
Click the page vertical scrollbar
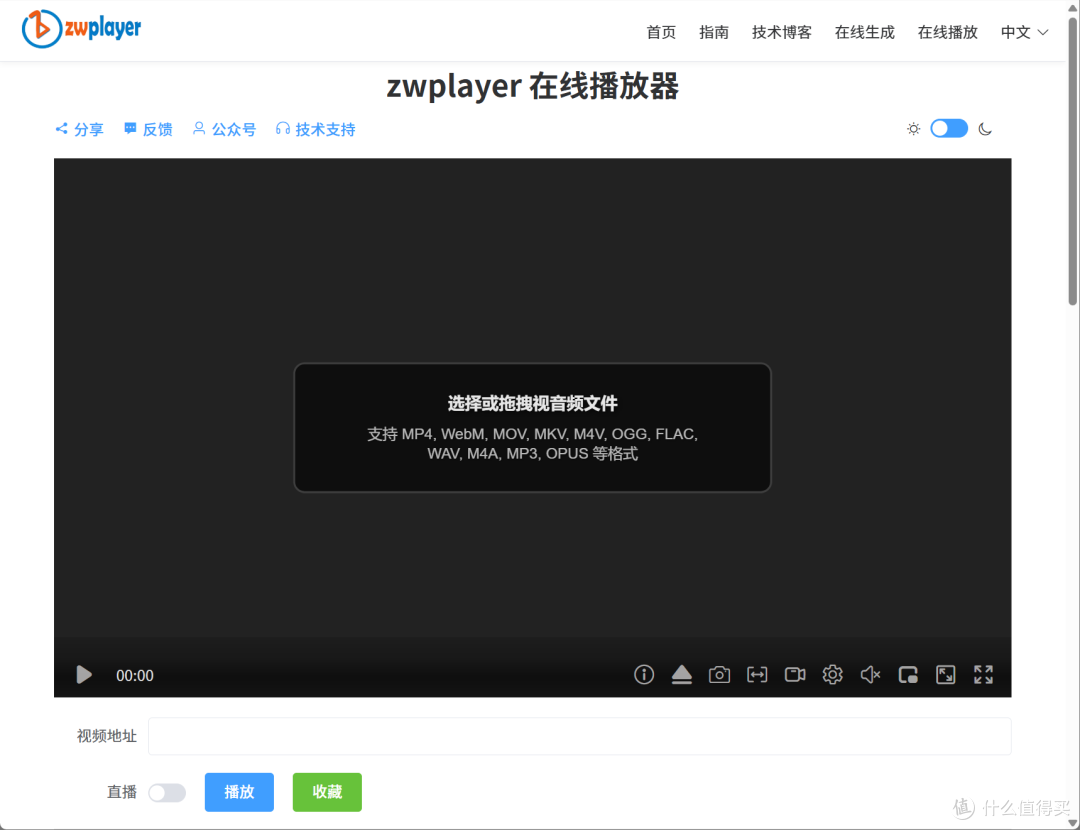coord(1072,162)
